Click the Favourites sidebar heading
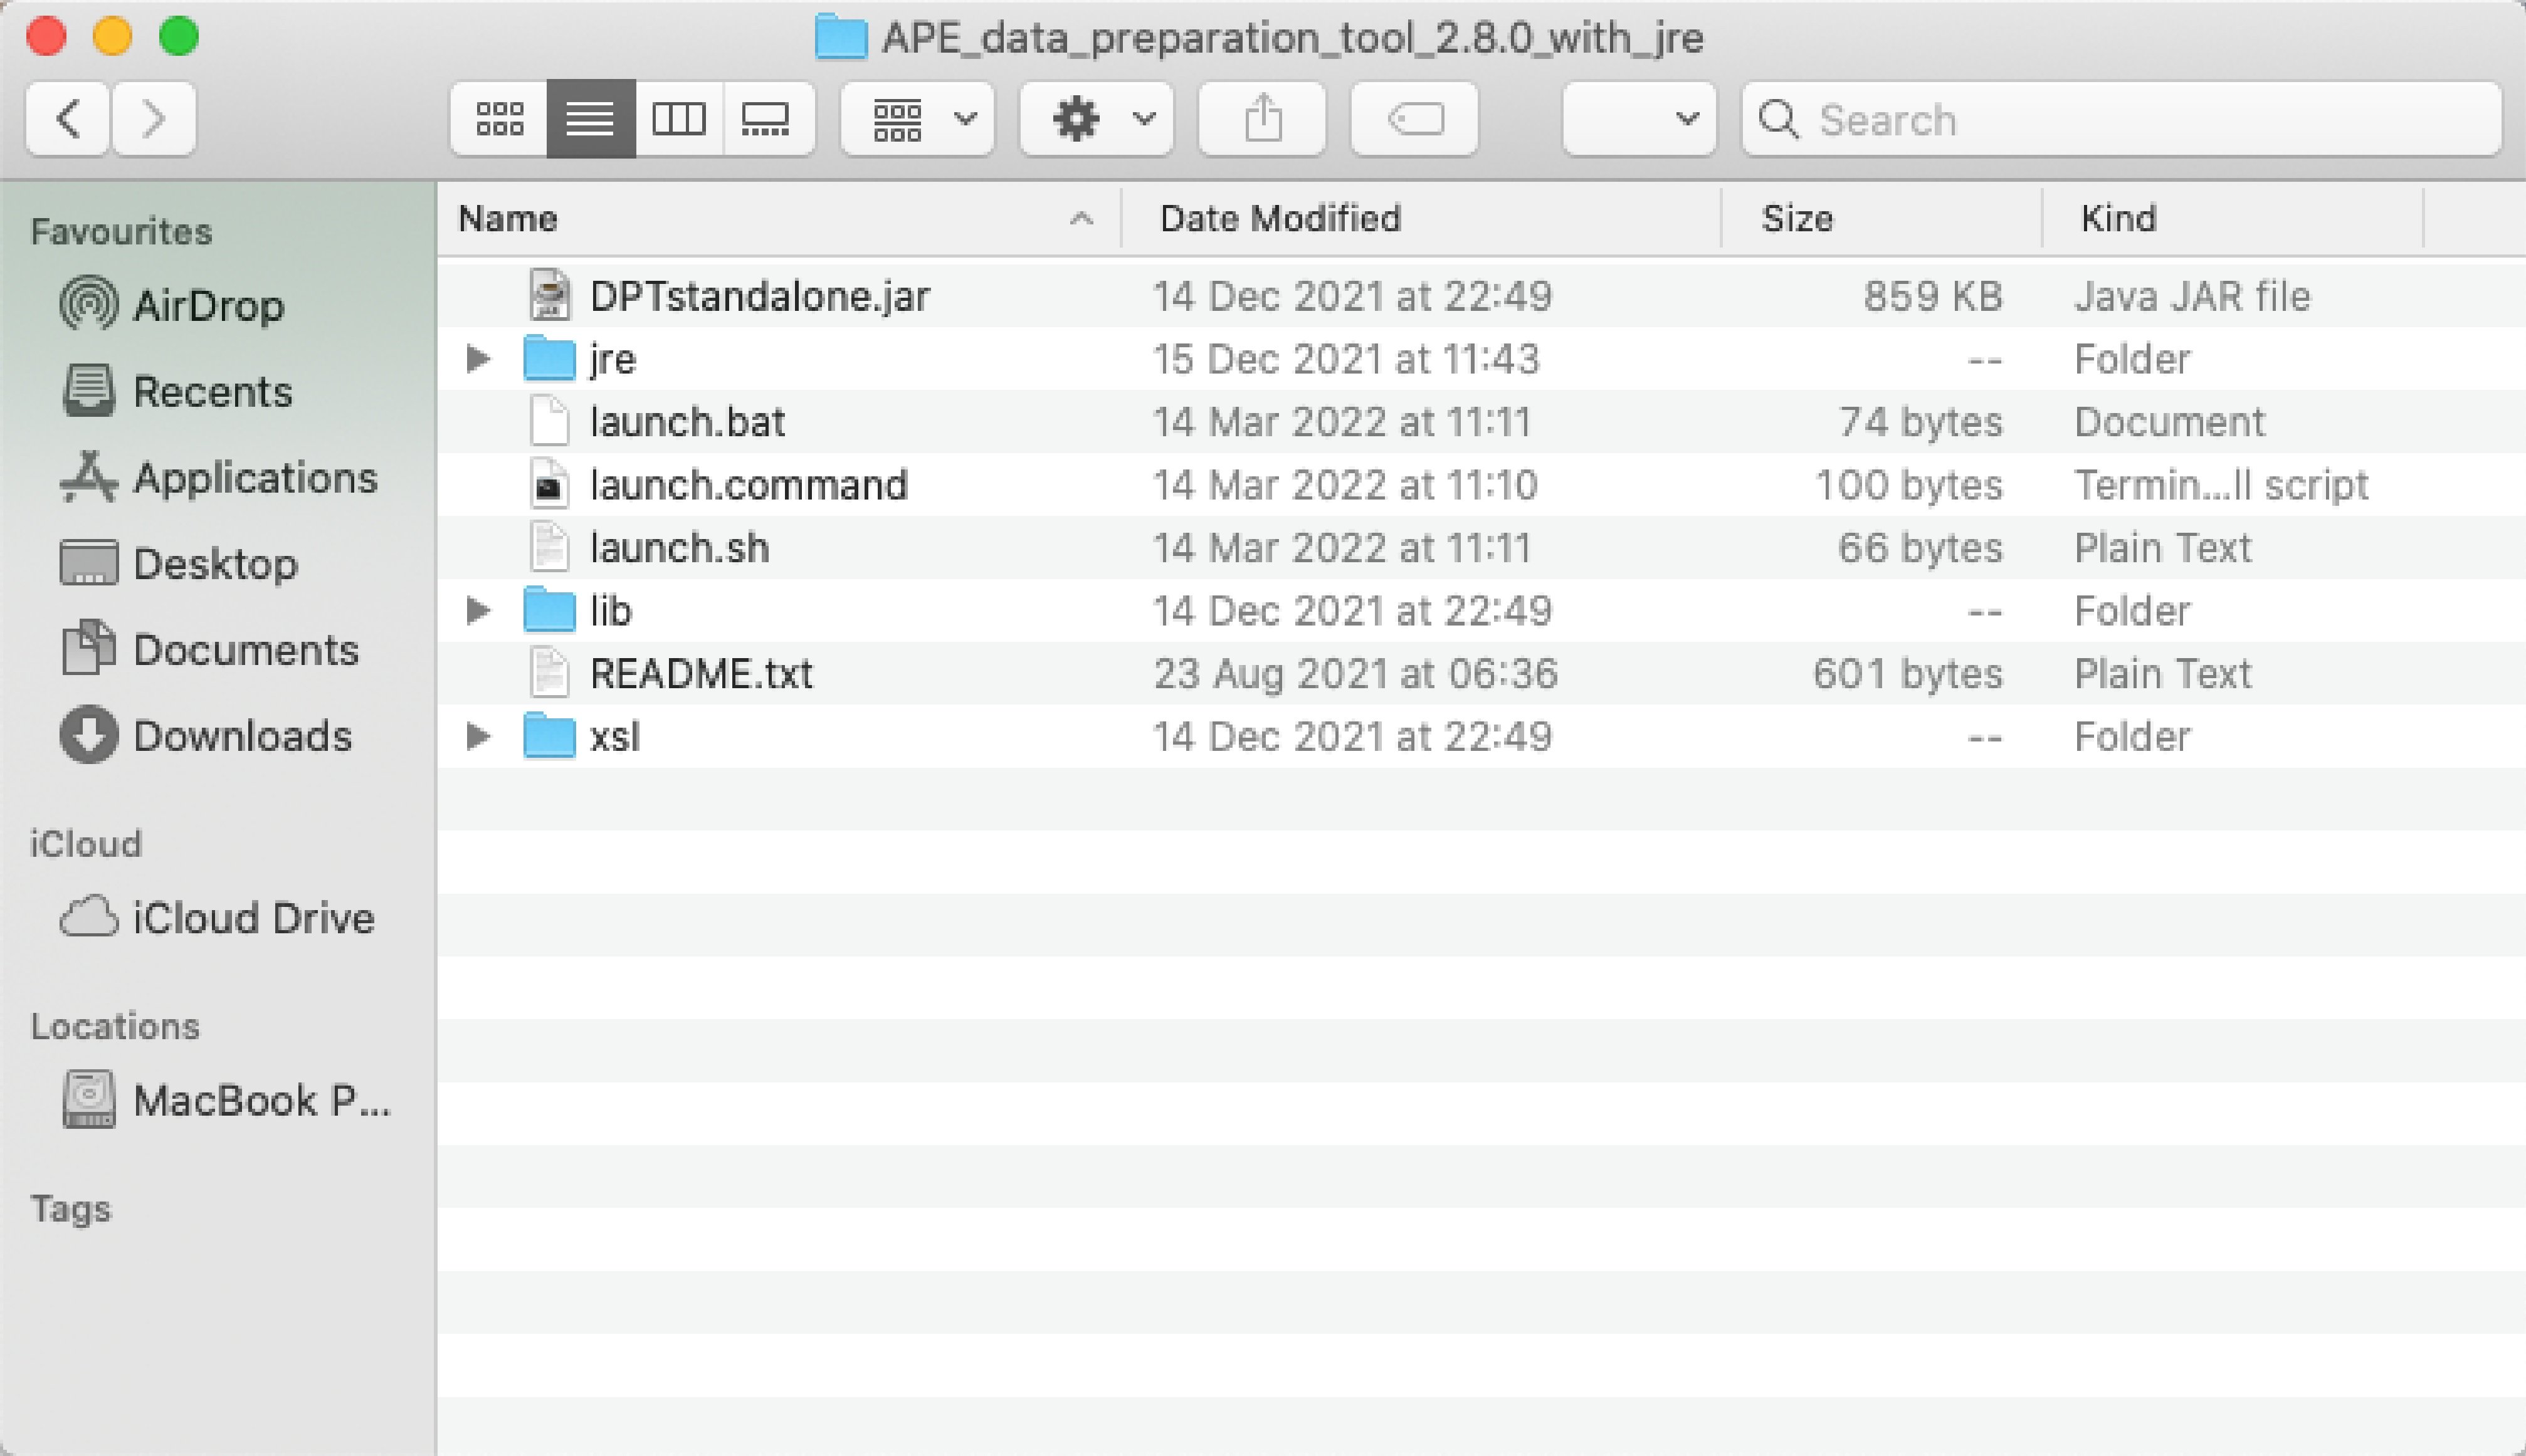Screen dimensions: 2526x1456 pos(121,231)
